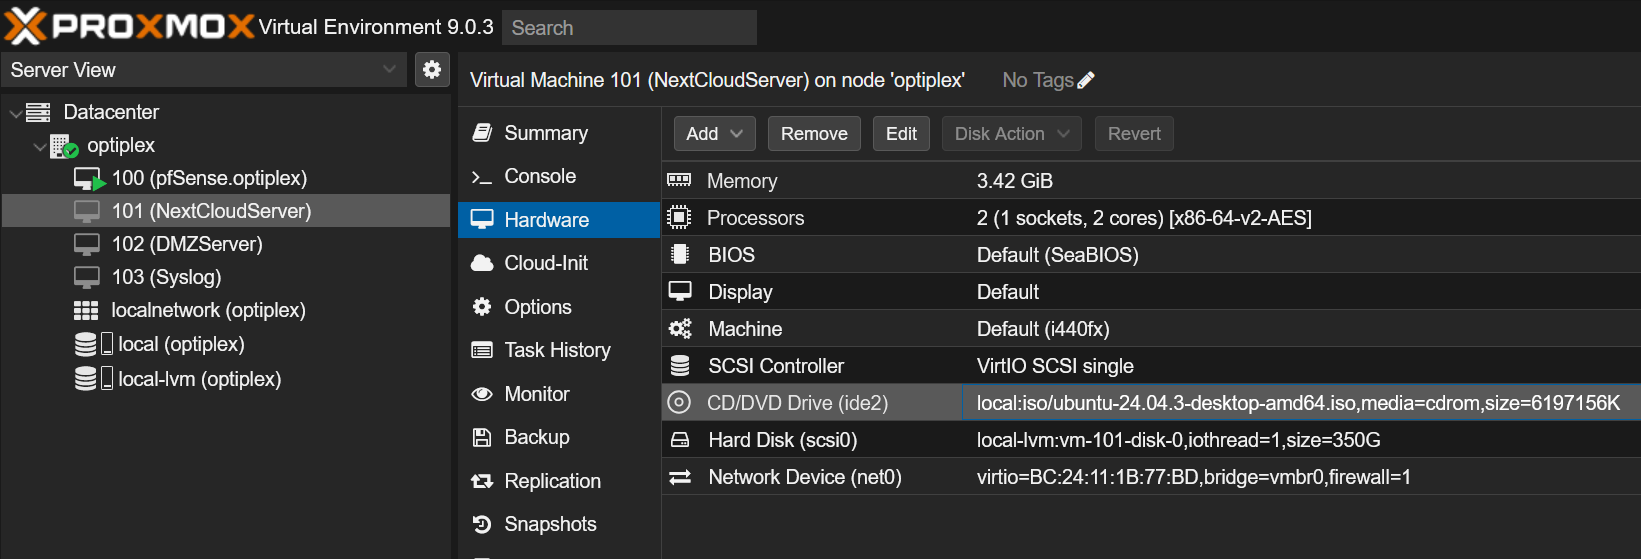This screenshot has height=559, width=1641.
Task: Open the Summary tab
Action: pyautogui.click(x=559, y=133)
